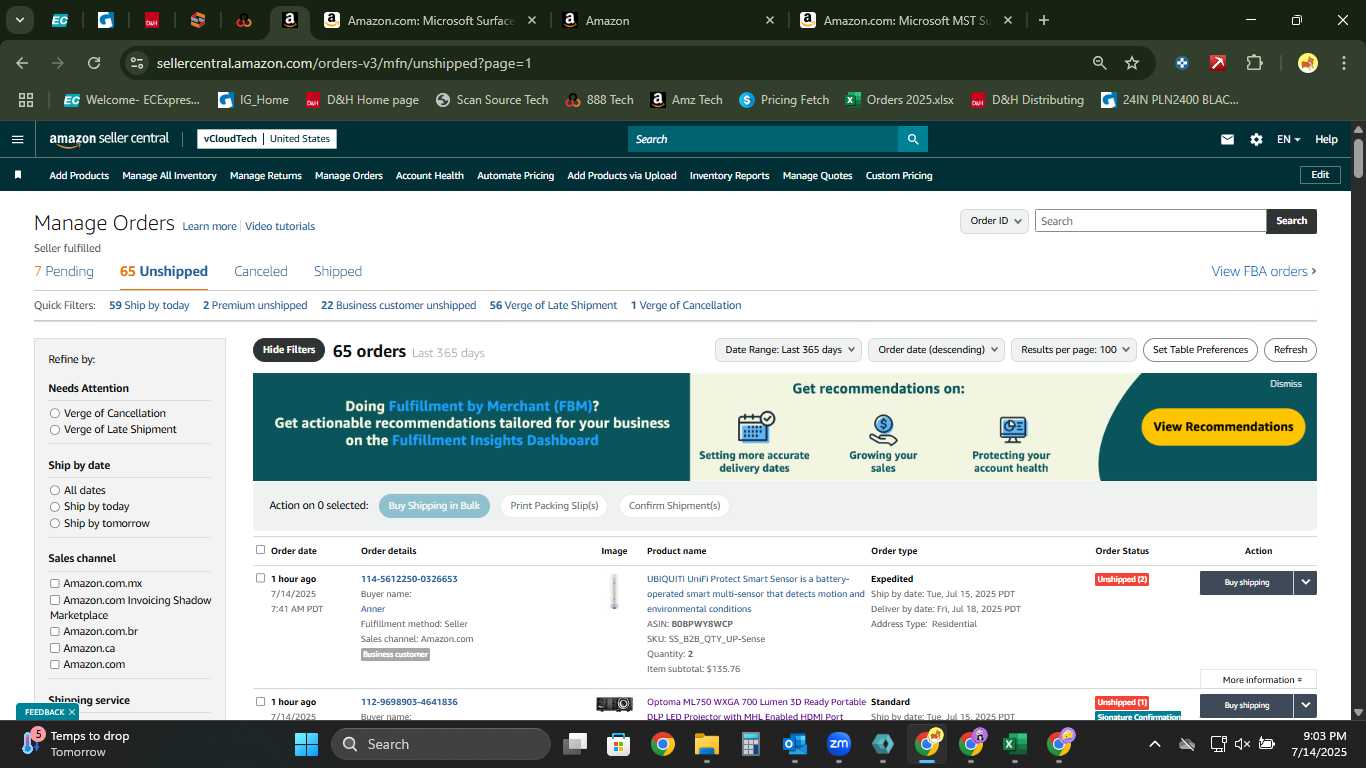Open the Order date sort dropdown
The image size is (1366, 768).
coord(936,350)
